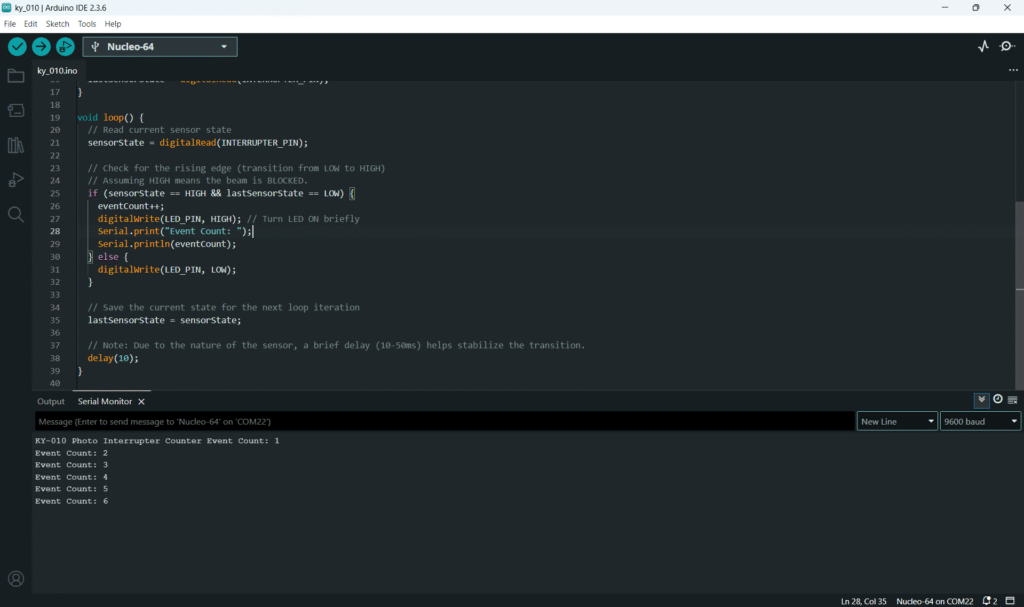Toggle autoscroll in the Serial Monitor

click(982, 400)
